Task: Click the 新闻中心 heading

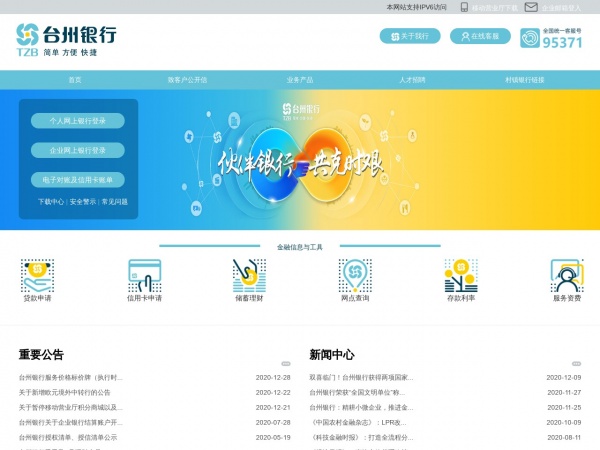Action: 332,354
